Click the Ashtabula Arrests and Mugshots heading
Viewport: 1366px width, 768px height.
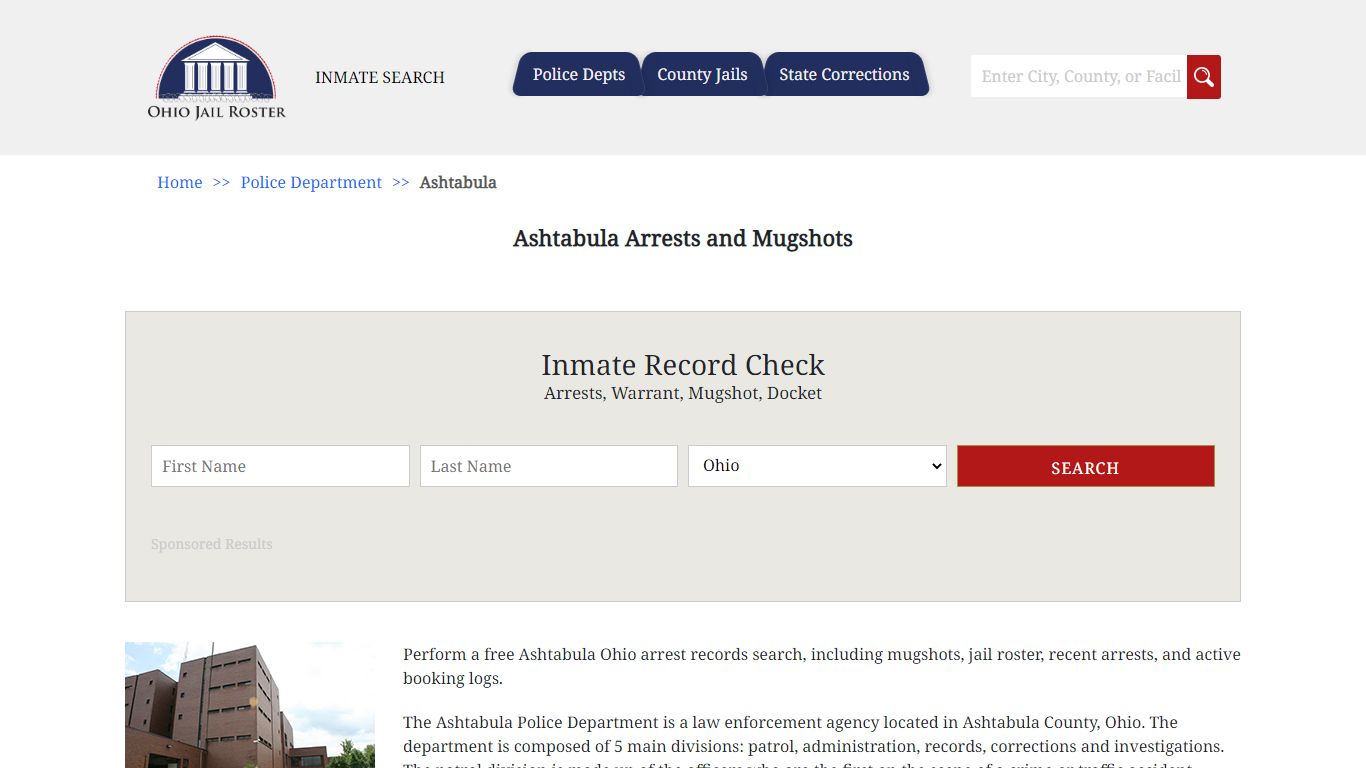click(683, 239)
